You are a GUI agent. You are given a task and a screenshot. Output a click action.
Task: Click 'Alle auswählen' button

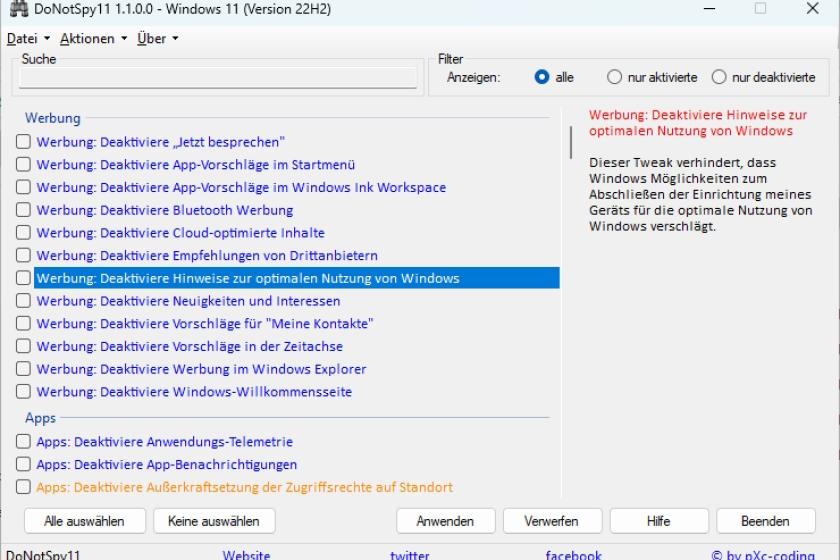pyautogui.click(x=85, y=521)
